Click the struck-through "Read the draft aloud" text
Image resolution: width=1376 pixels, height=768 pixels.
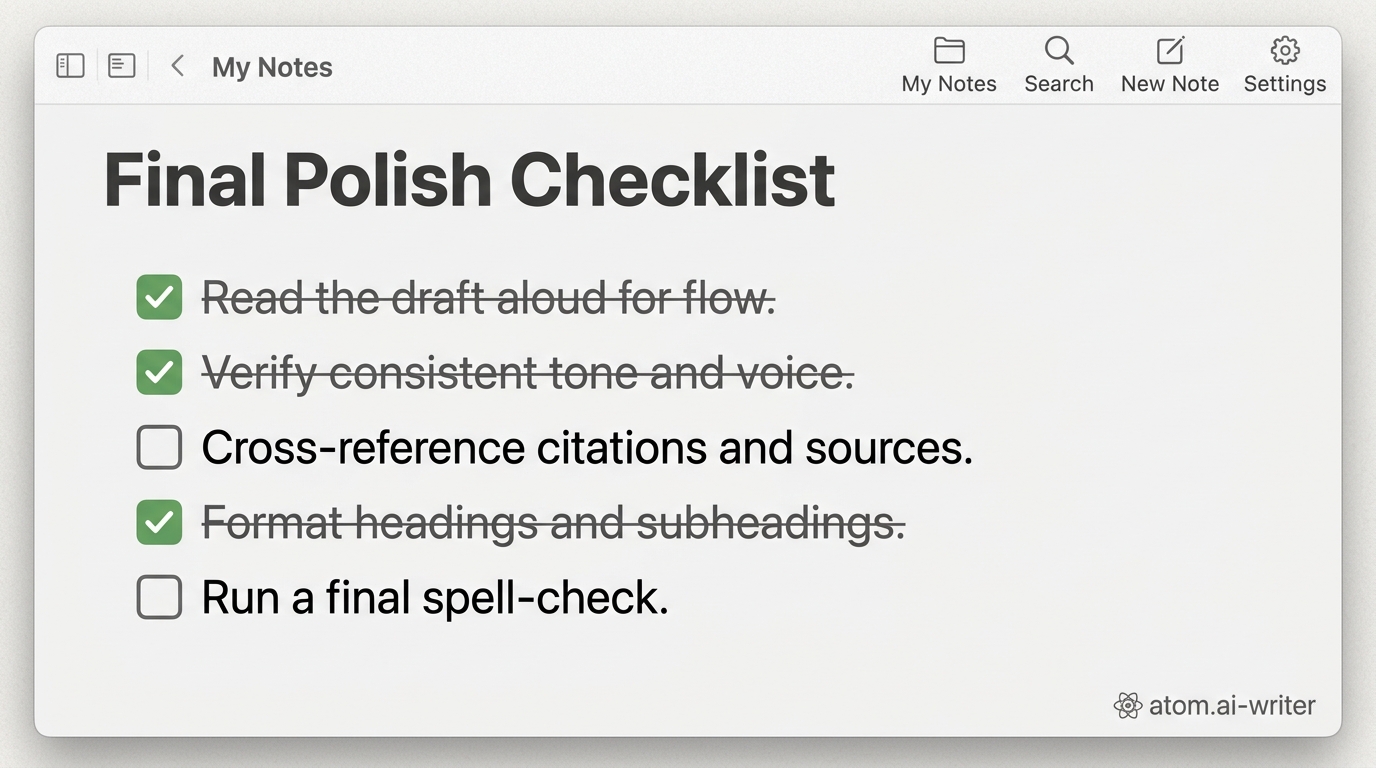pos(488,298)
